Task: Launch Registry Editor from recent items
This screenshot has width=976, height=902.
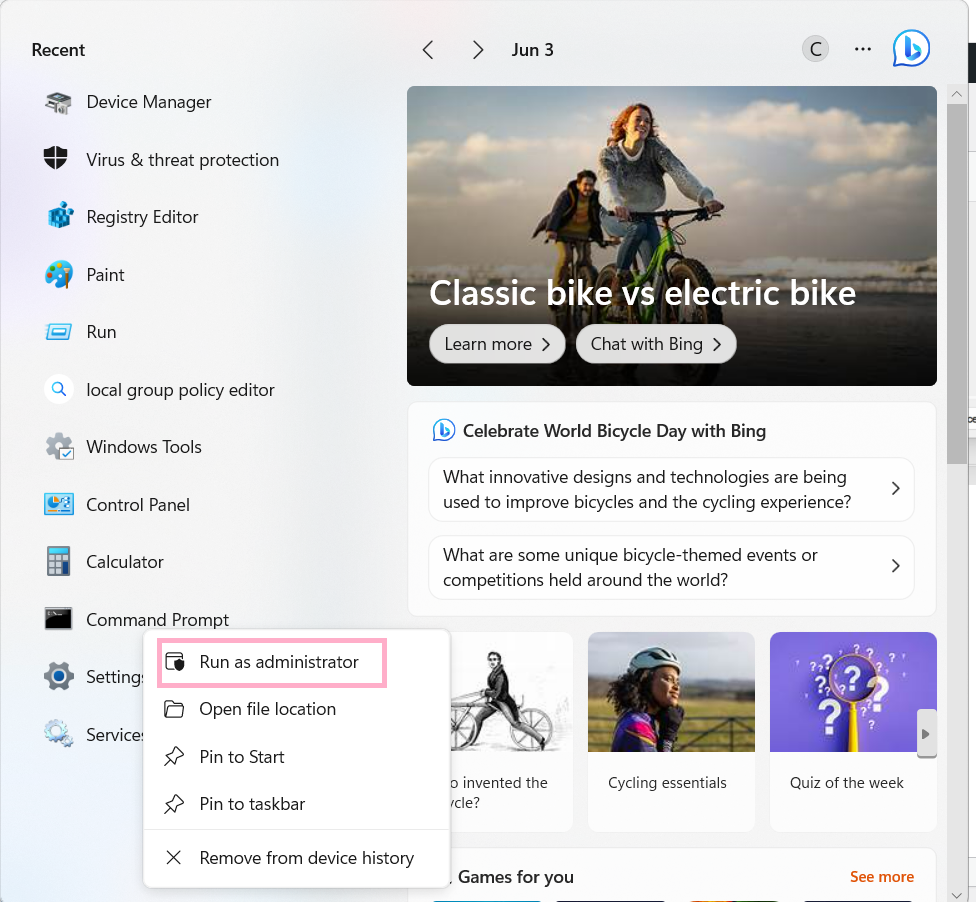Action: tap(142, 217)
